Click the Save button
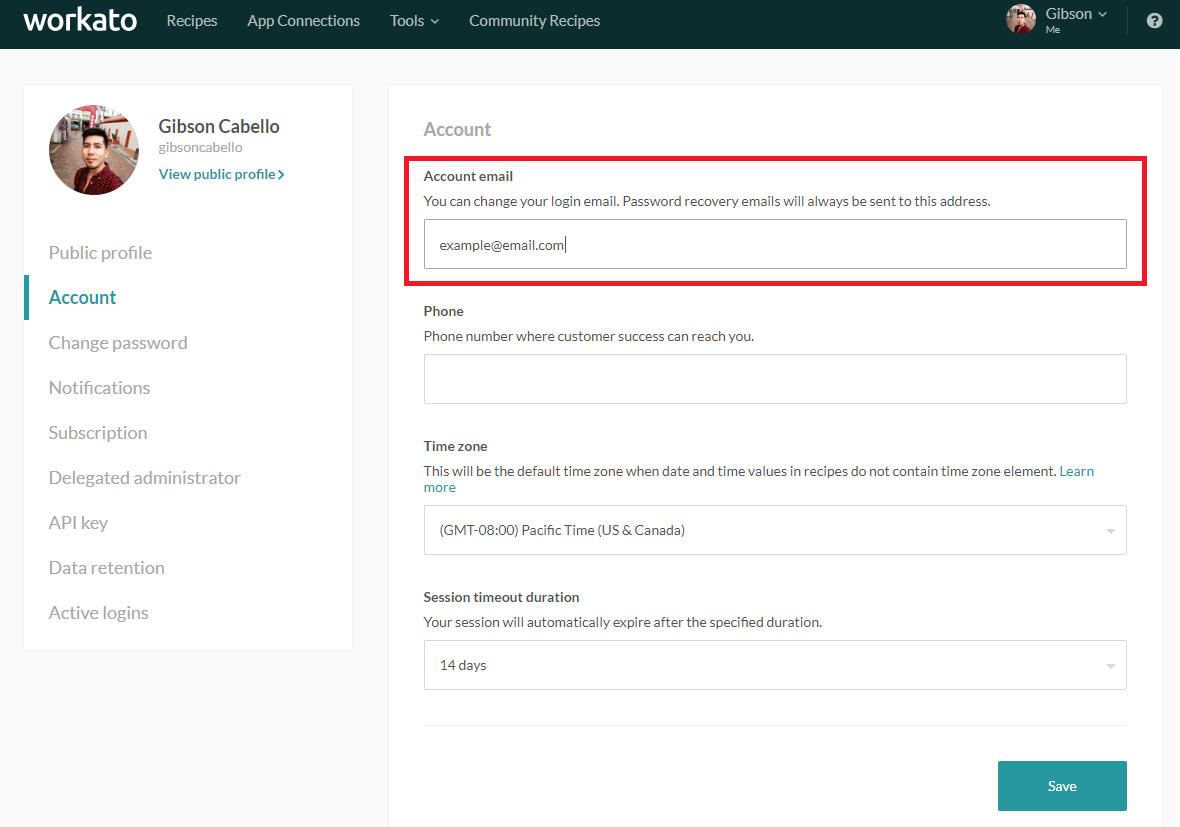This screenshot has width=1180, height=827. click(1062, 786)
